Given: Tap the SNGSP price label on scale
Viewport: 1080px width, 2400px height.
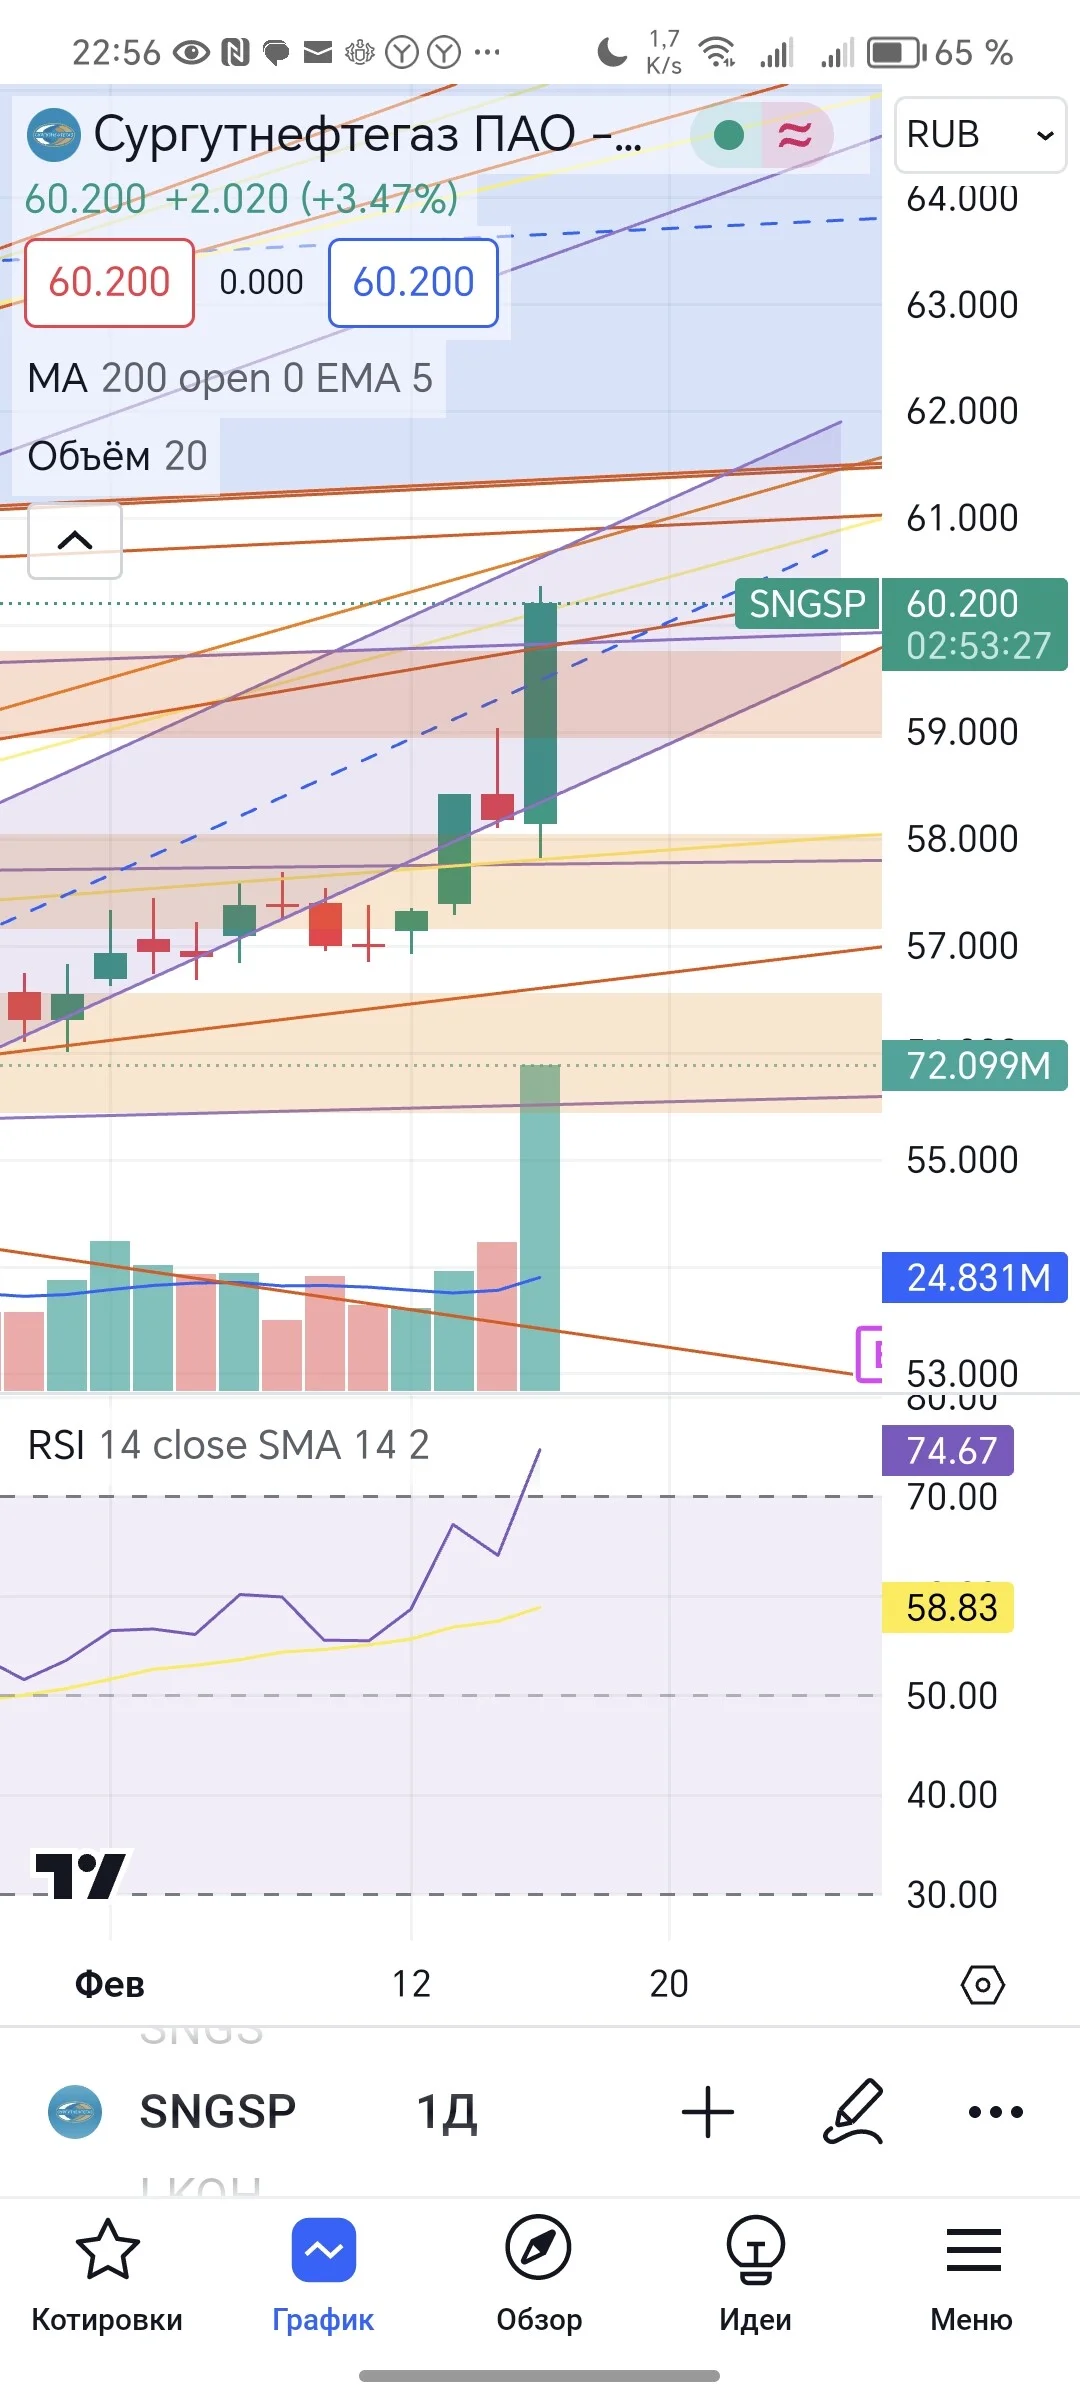Looking at the screenshot, I should [807, 604].
